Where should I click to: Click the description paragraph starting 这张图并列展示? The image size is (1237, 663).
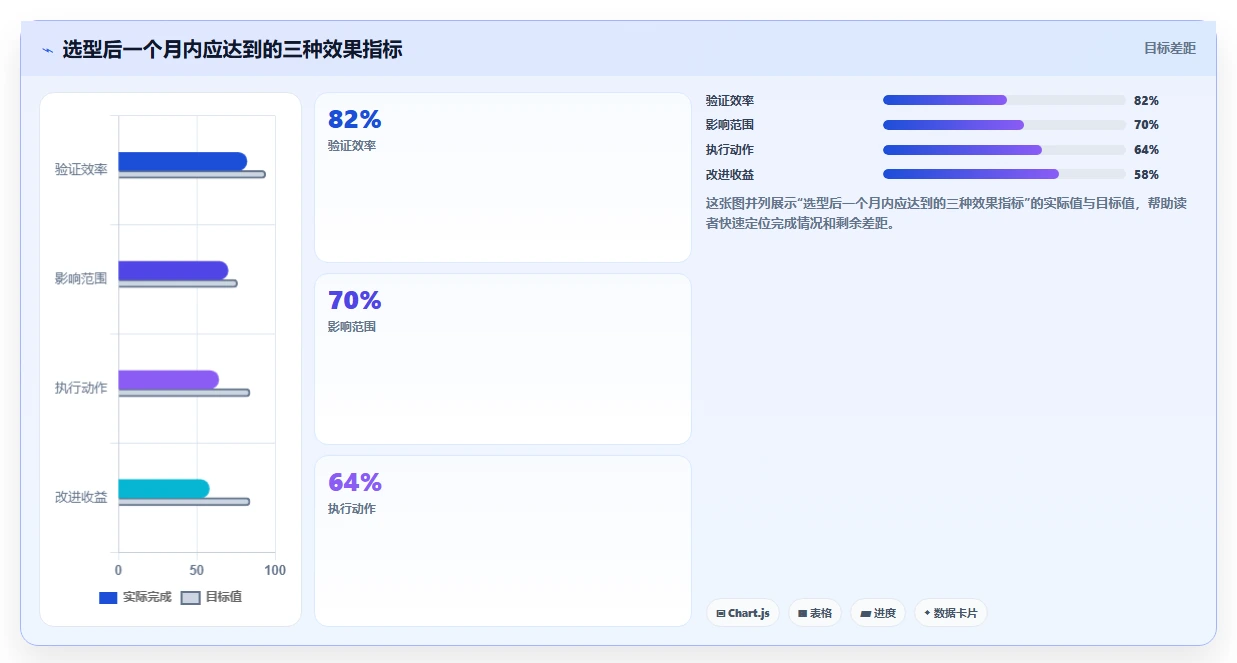tap(946, 213)
